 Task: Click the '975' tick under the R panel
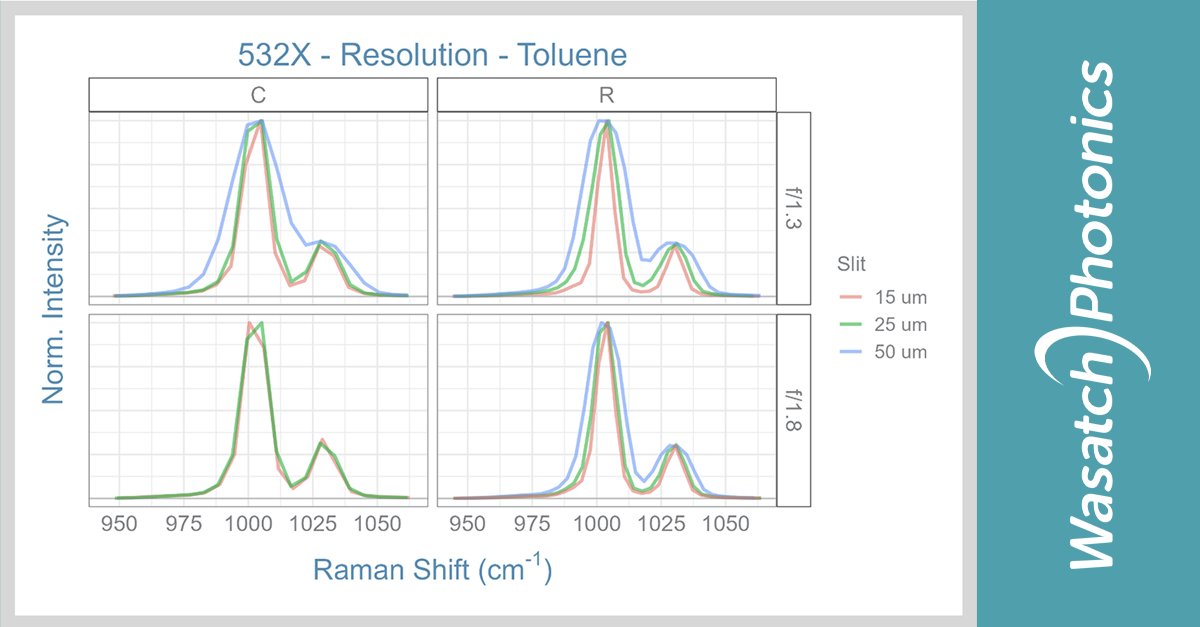pos(532,524)
